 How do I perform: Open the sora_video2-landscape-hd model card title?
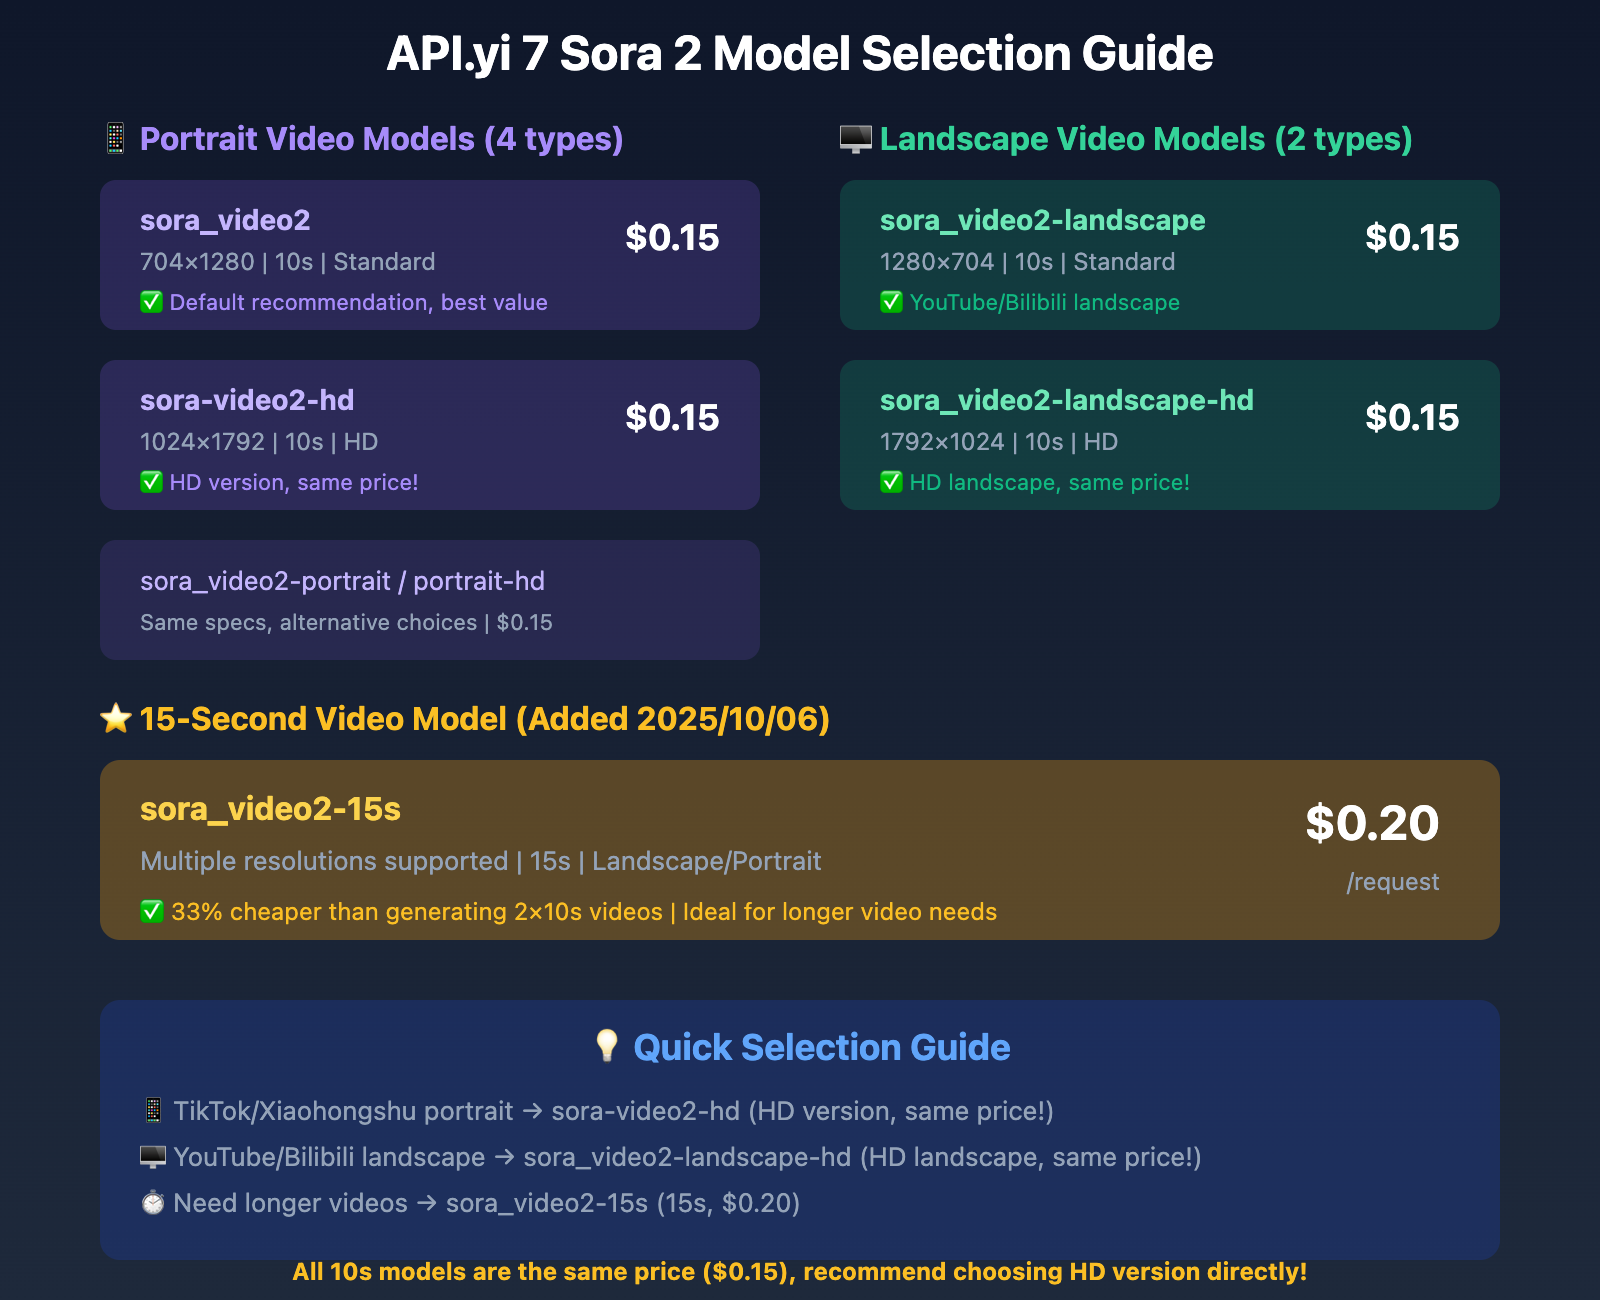1066,400
